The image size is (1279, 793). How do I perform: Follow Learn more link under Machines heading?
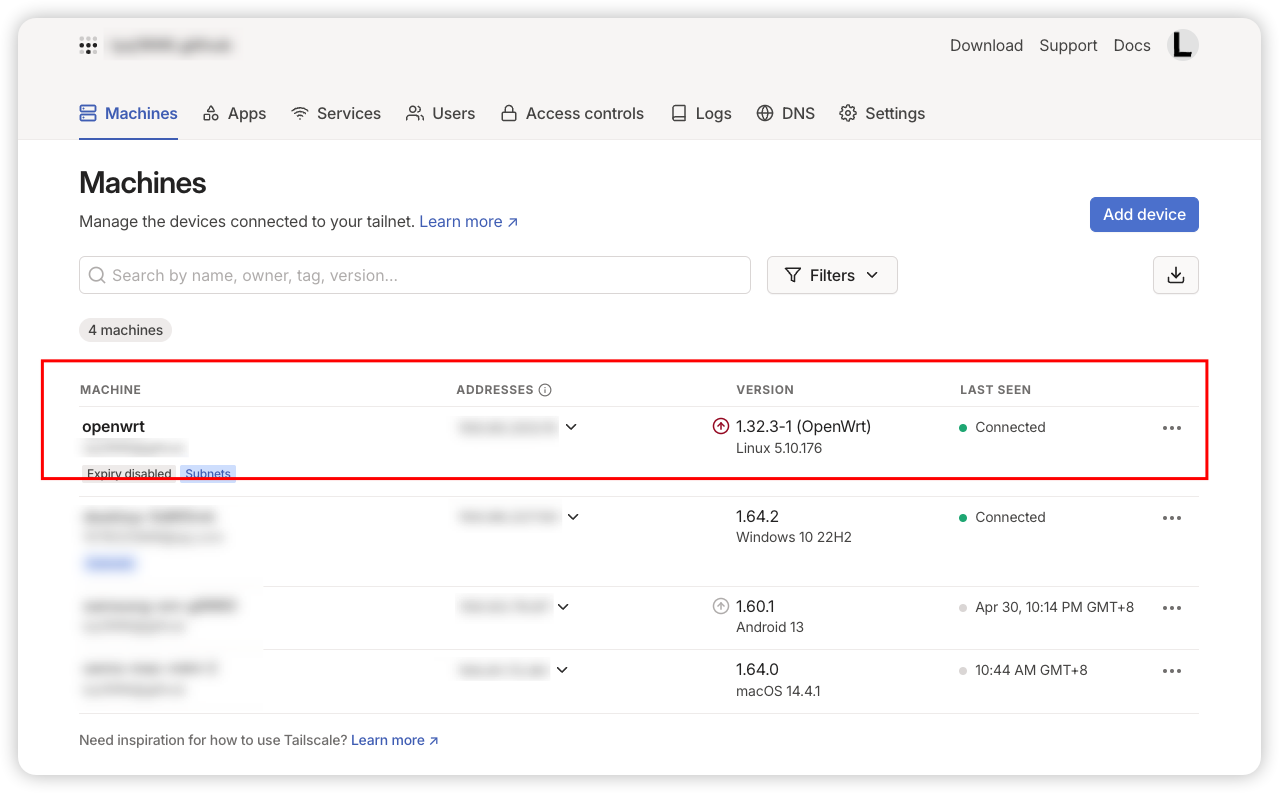click(x=468, y=222)
